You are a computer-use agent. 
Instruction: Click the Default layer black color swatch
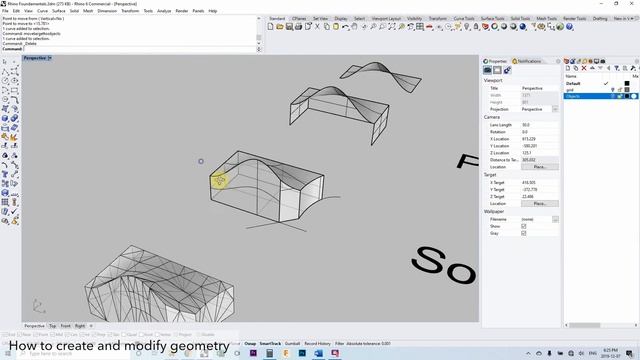click(627, 84)
